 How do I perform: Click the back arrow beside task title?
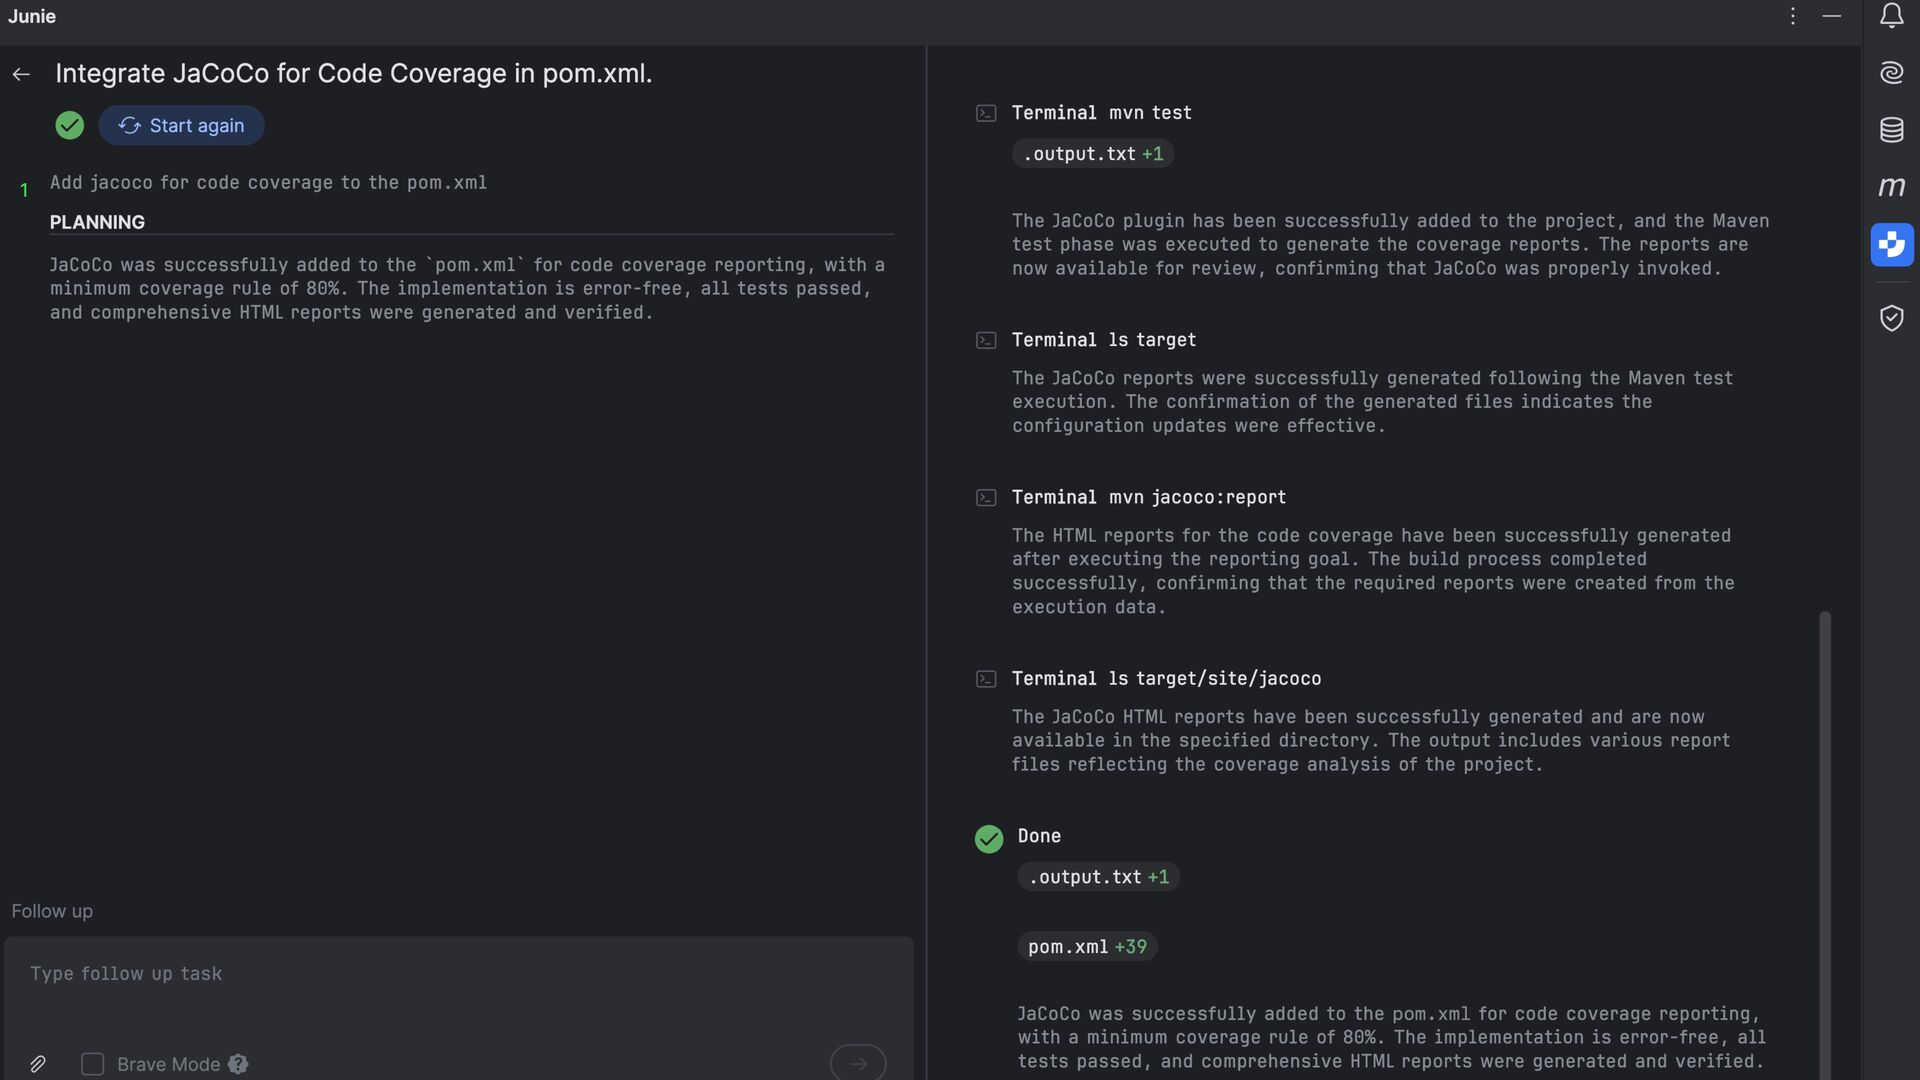21,74
